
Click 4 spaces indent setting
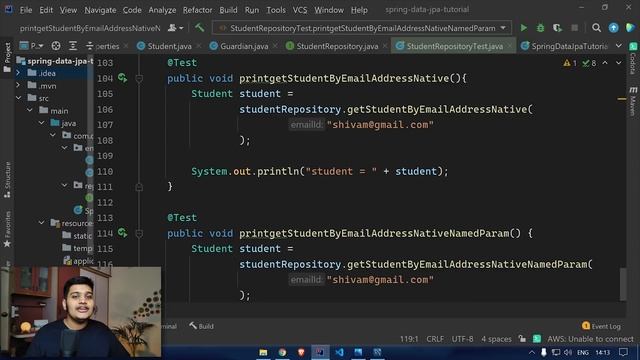click(x=496, y=339)
